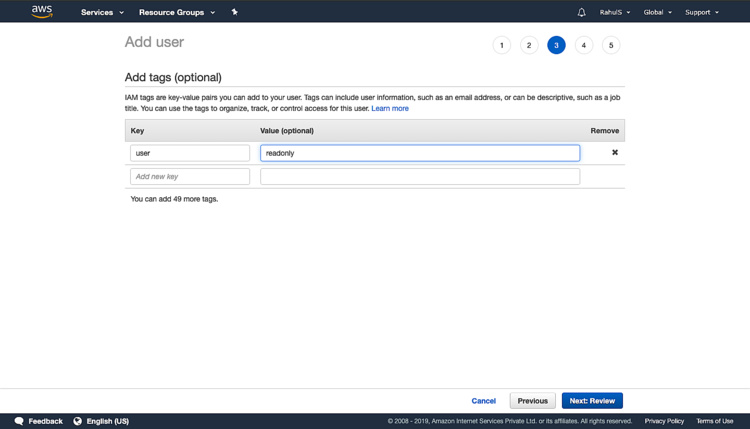Open the Support menu
The width and height of the screenshot is (750, 429).
[702, 12]
